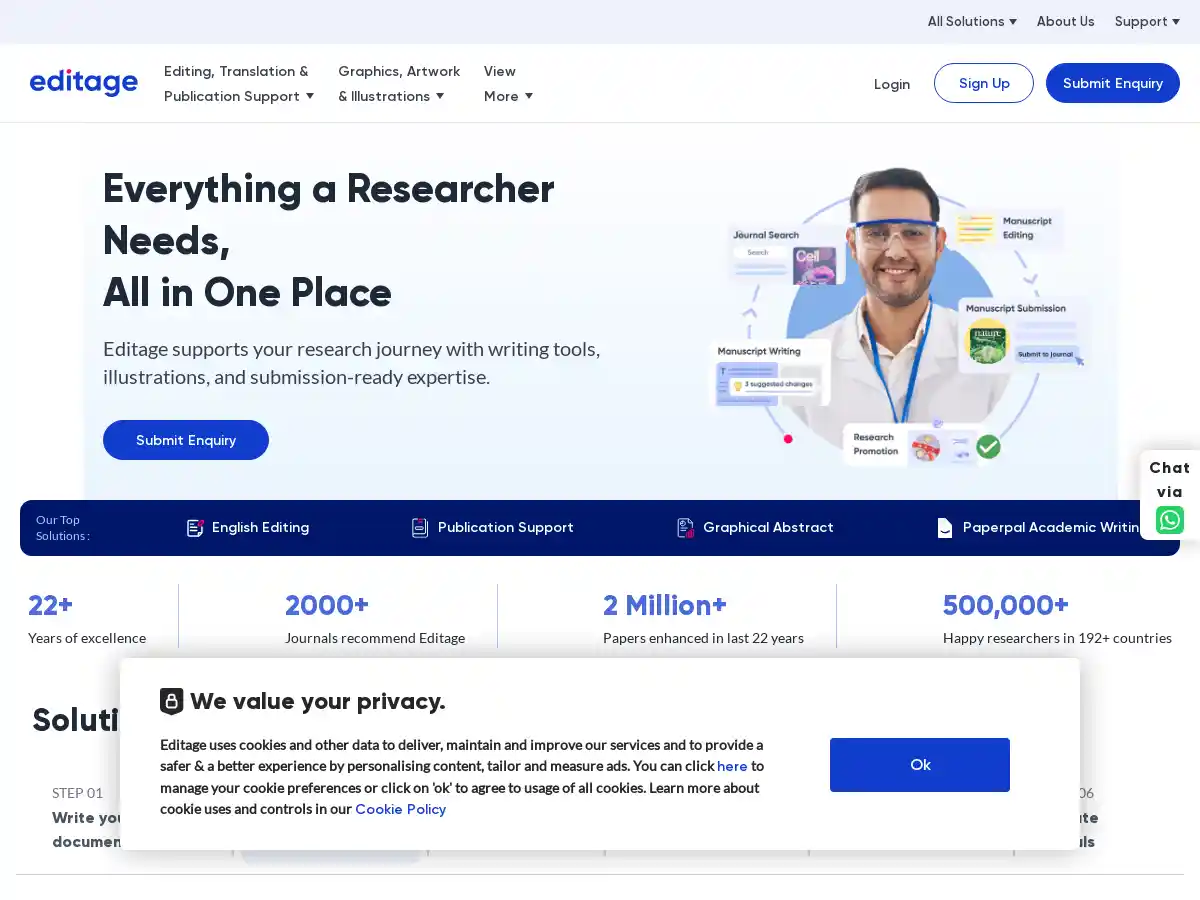Click the Graphical Abstract icon
The height and width of the screenshot is (900, 1200).
coord(685,528)
